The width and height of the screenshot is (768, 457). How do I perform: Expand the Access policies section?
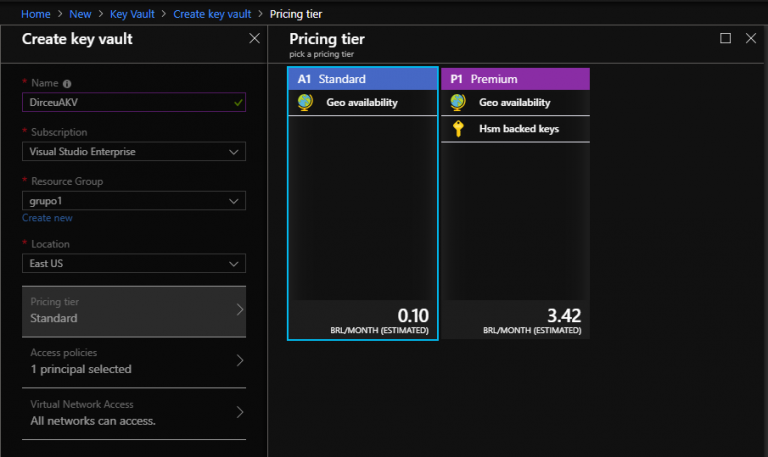(x=133, y=361)
